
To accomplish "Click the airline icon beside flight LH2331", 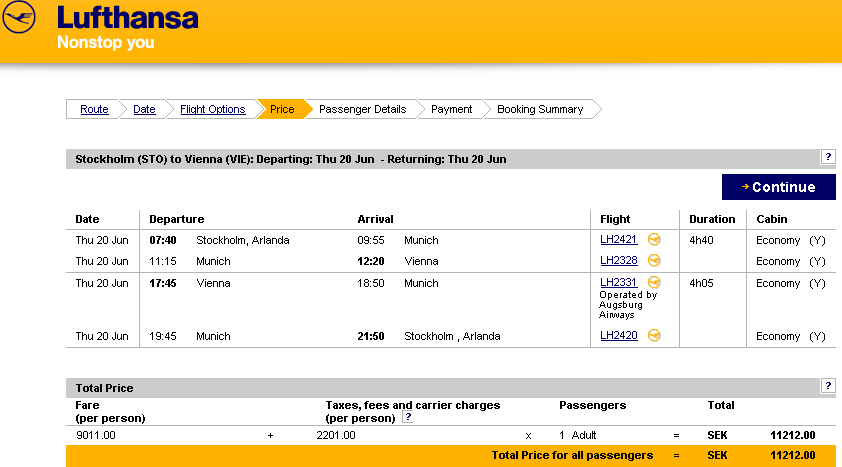I will coord(654,283).
